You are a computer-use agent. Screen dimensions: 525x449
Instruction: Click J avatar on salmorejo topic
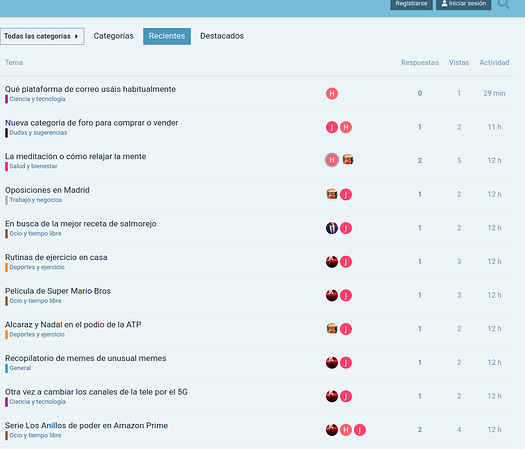tap(346, 228)
